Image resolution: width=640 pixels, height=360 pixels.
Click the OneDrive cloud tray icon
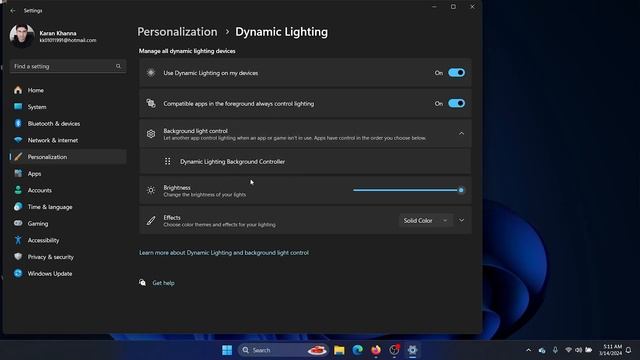pos(542,350)
